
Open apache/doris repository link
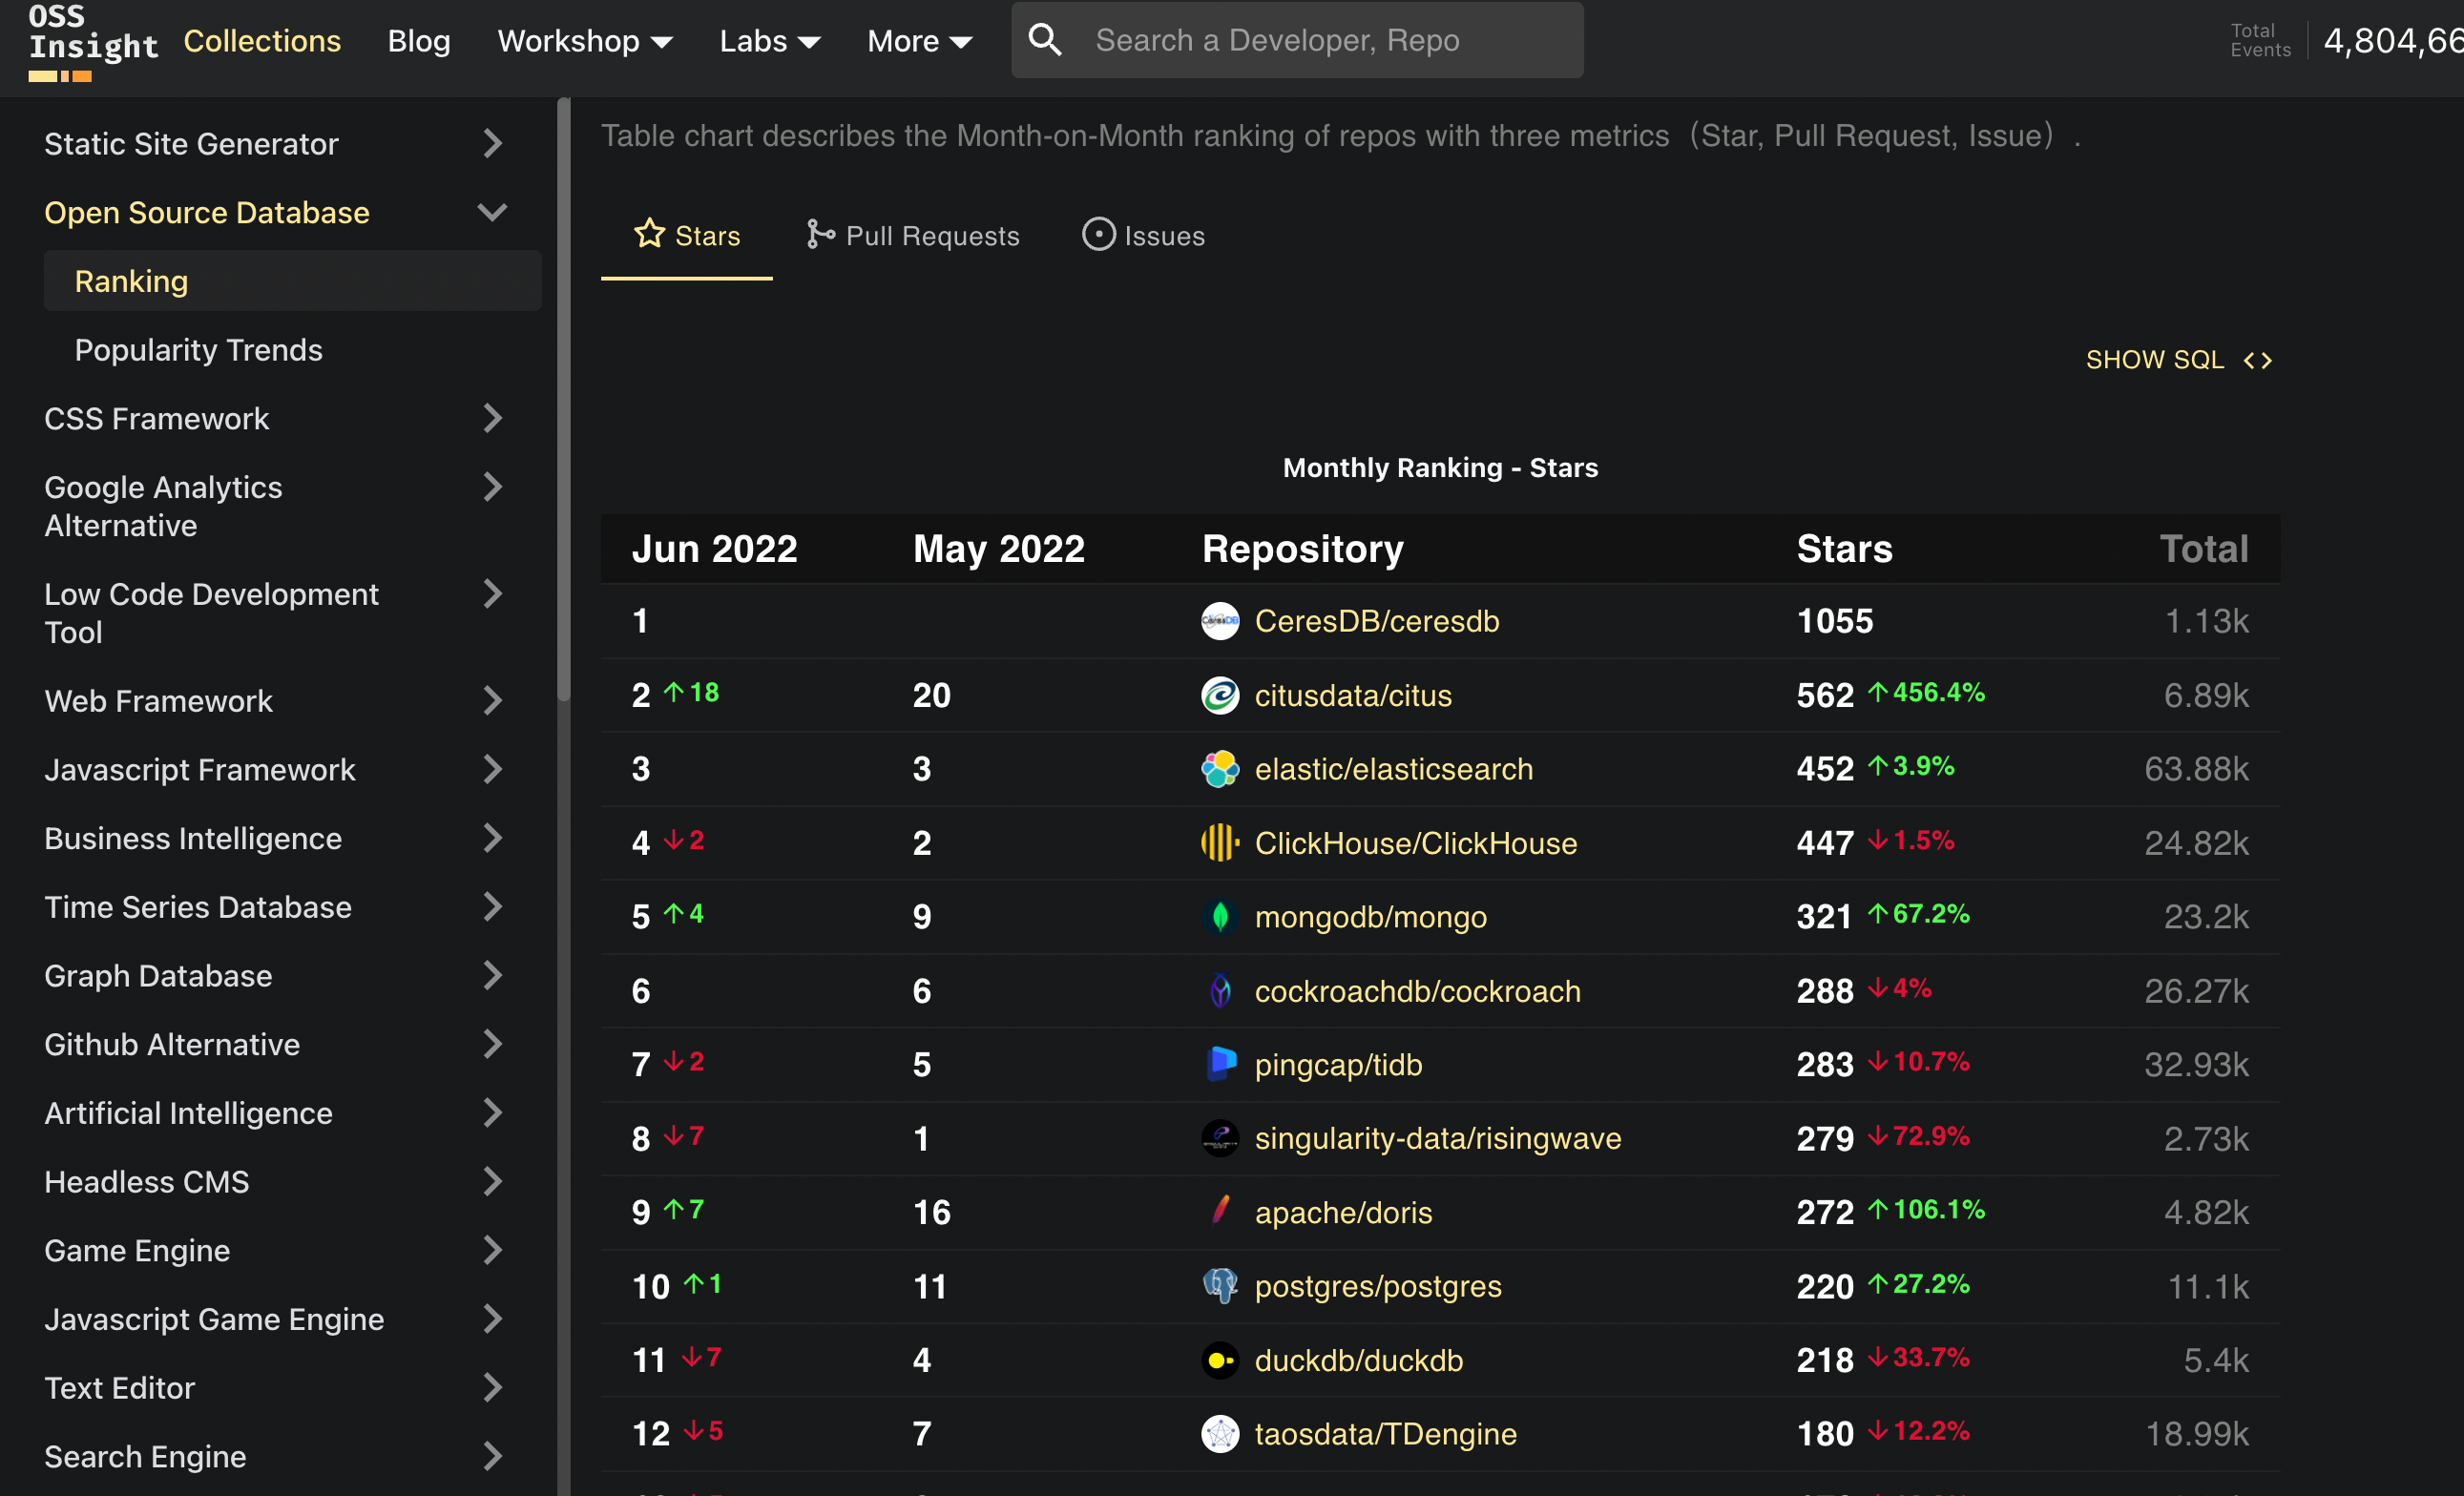1343,1212
